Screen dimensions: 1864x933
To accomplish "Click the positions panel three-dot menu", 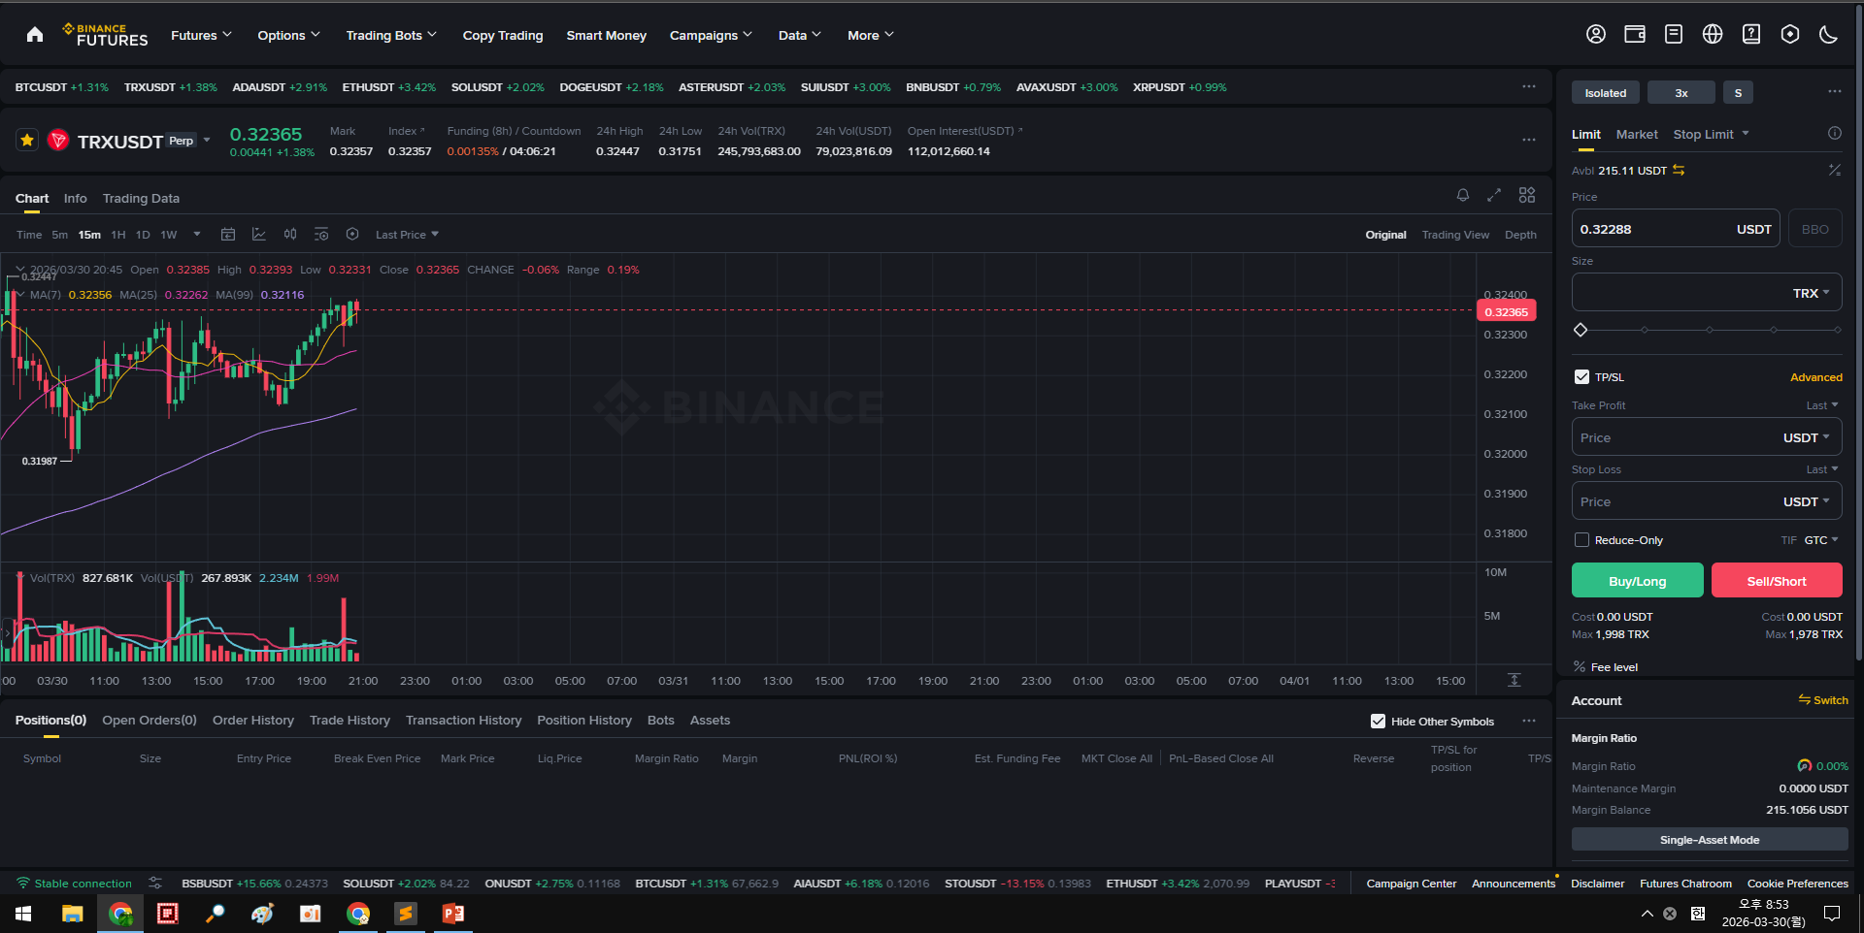I will coord(1529,720).
